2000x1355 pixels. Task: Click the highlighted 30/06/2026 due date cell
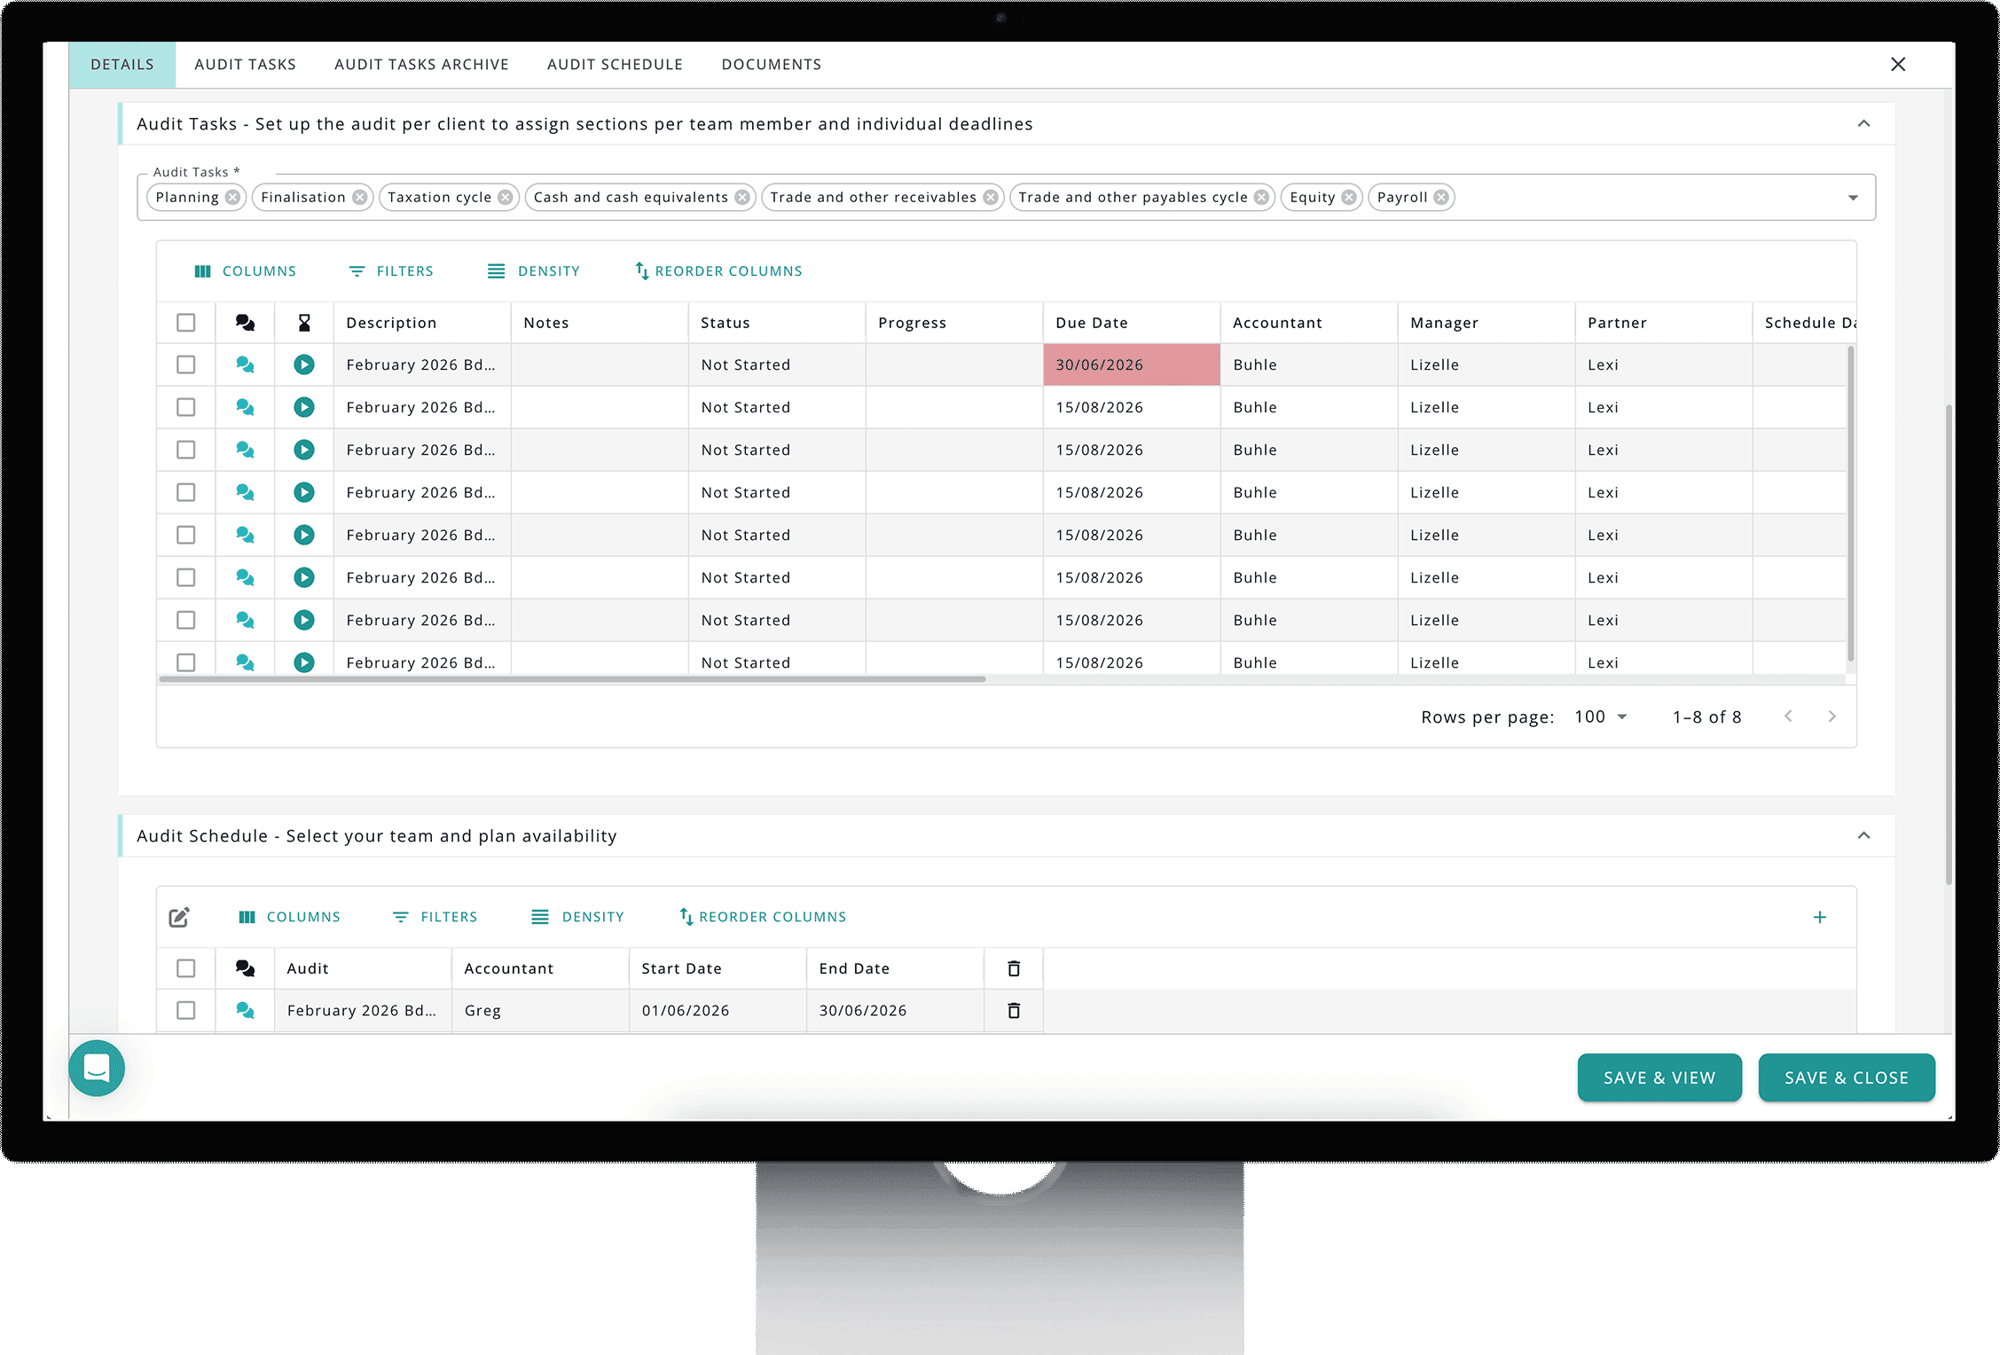tap(1131, 365)
